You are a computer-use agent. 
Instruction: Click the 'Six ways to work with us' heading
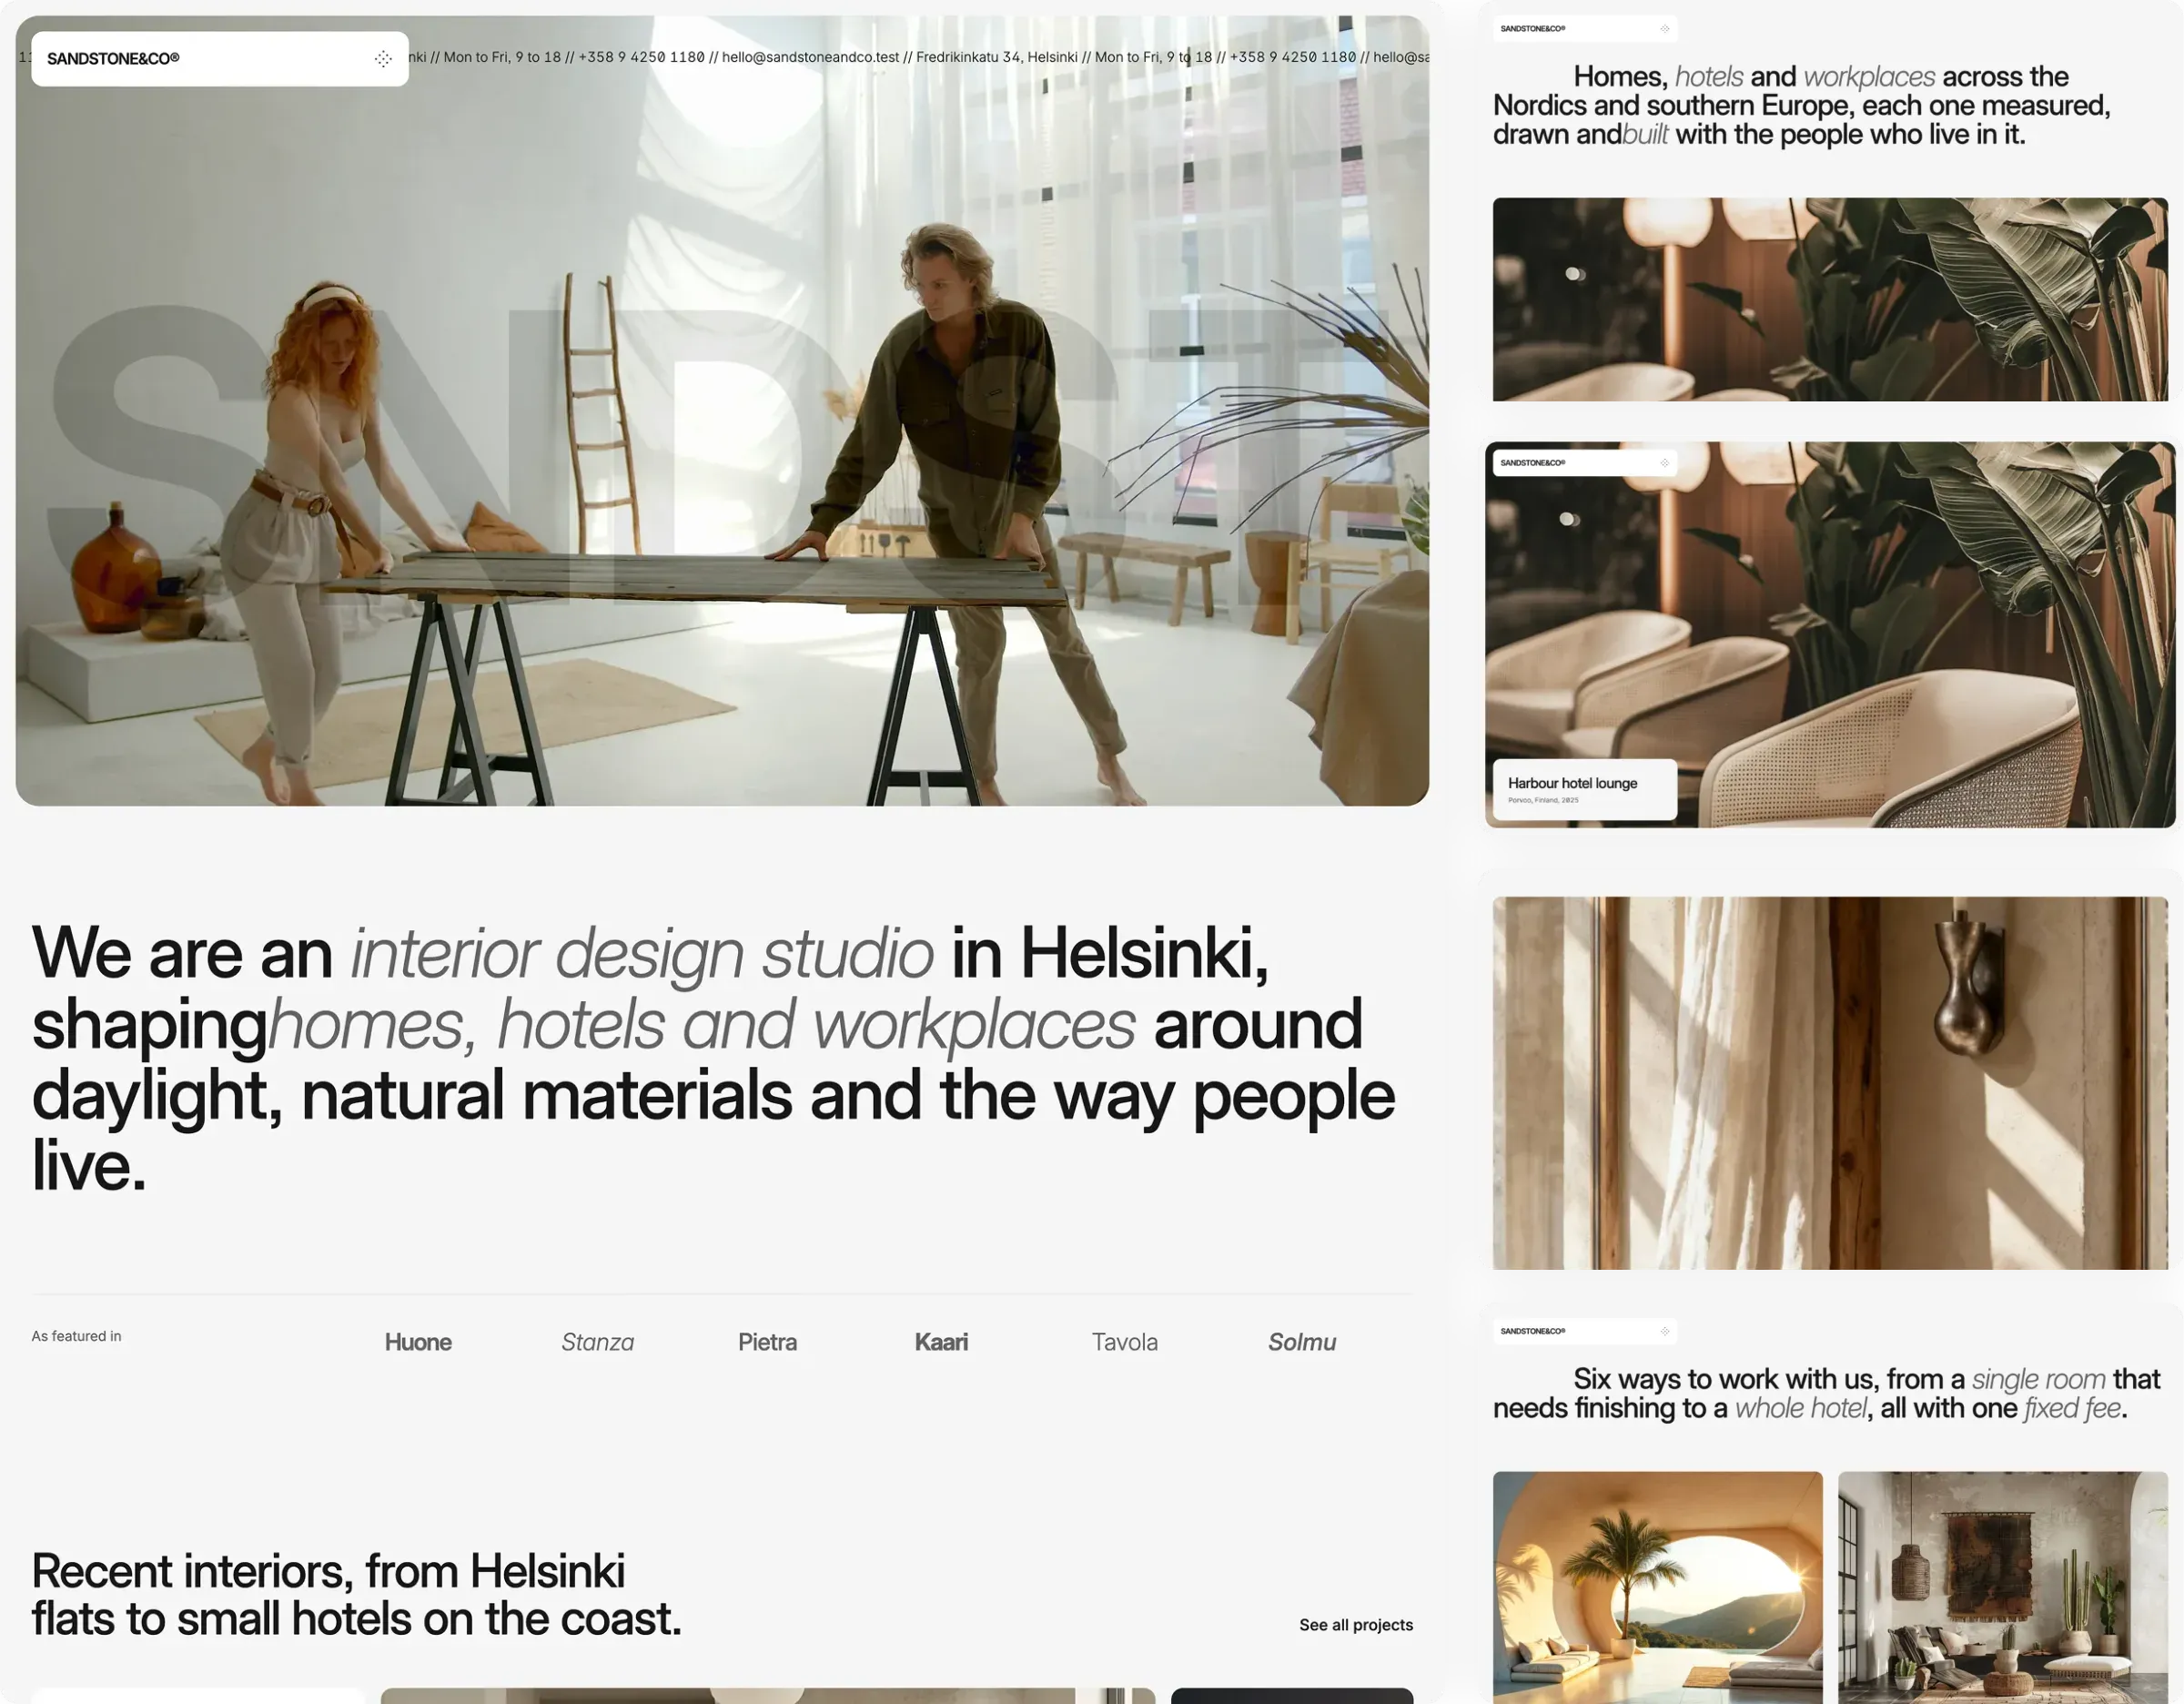(x=1827, y=1393)
